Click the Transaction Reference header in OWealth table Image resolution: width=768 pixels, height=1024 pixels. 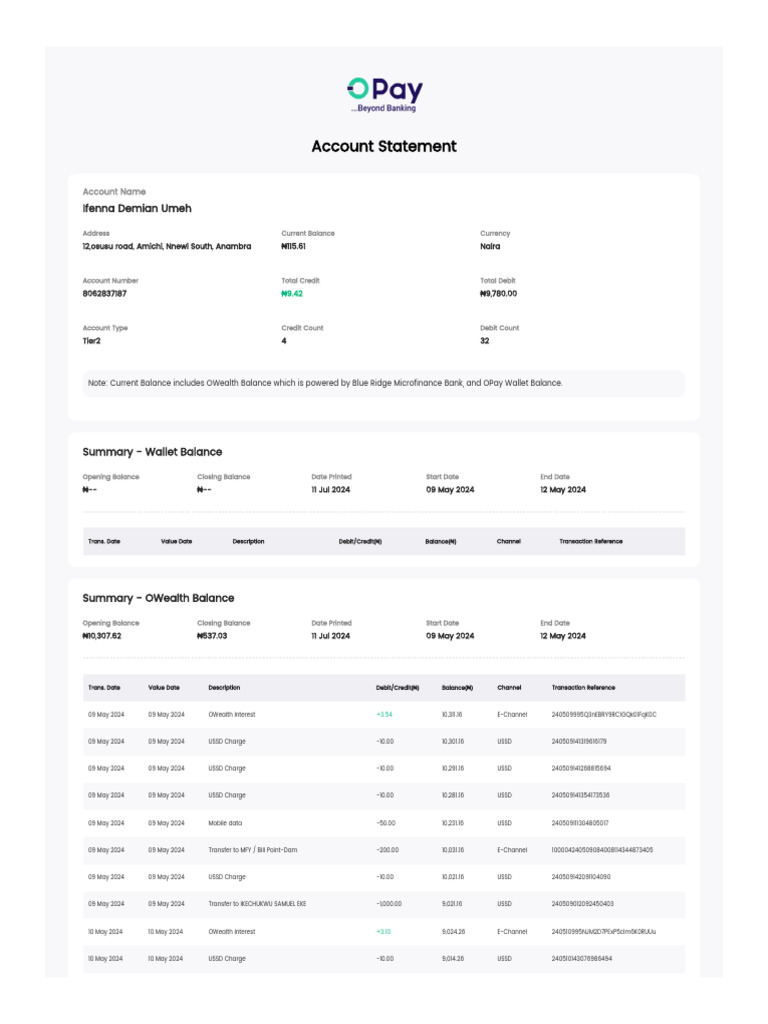[x=584, y=688]
